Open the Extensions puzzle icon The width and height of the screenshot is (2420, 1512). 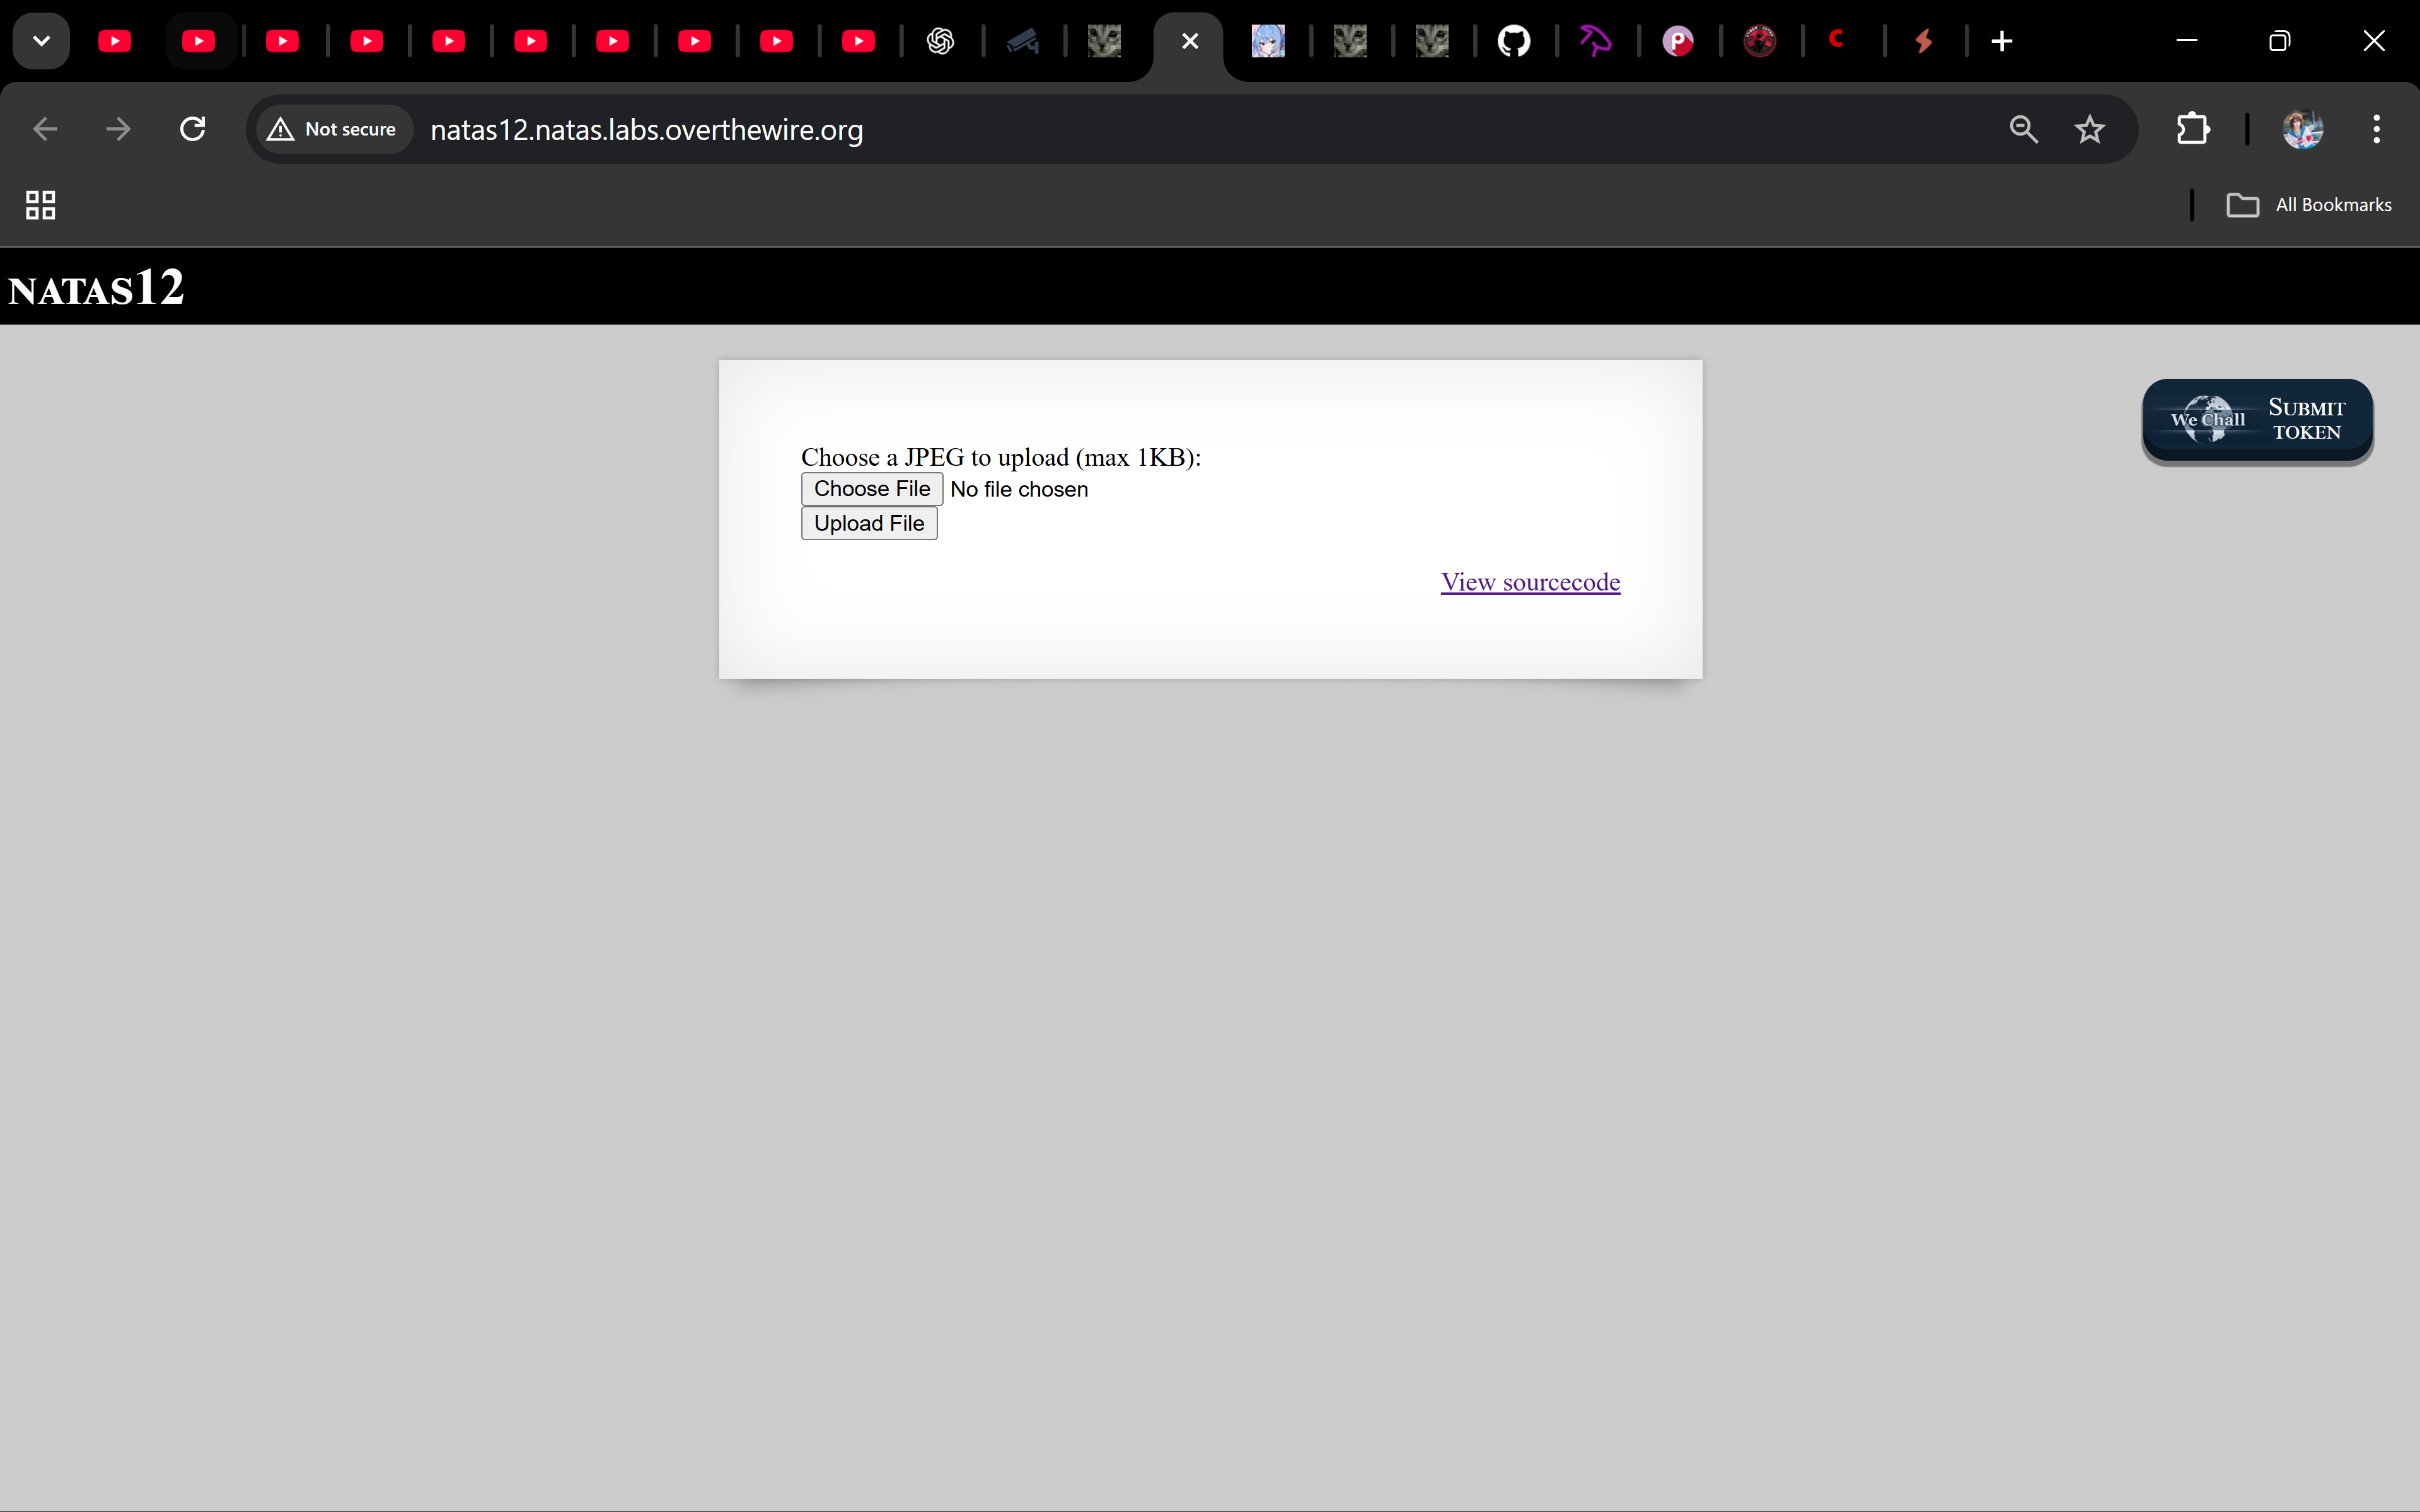2192,129
